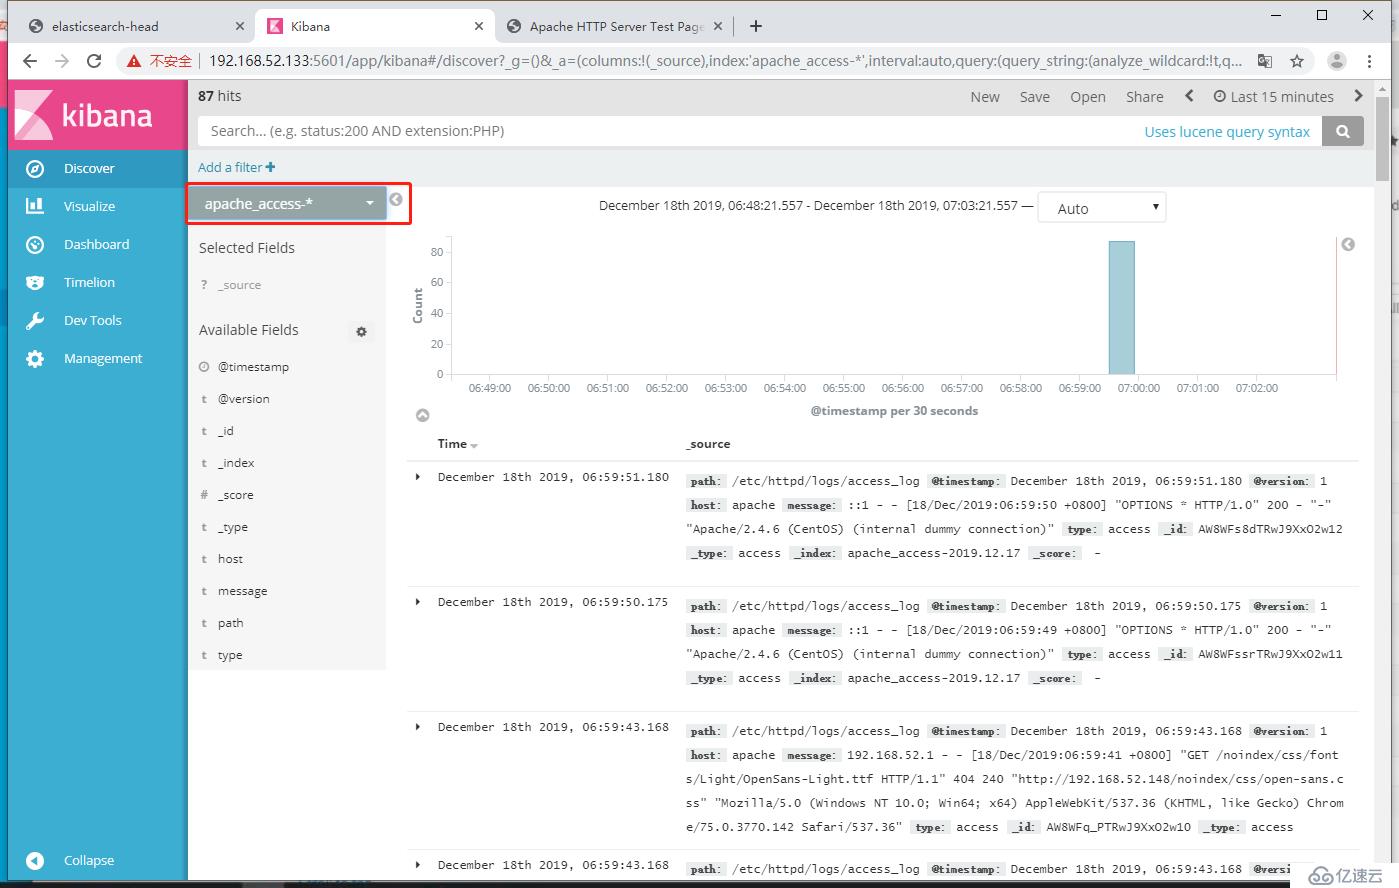Open Timelion from the sidebar
This screenshot has width=1399, height=888.
click(x=89, y=282)
